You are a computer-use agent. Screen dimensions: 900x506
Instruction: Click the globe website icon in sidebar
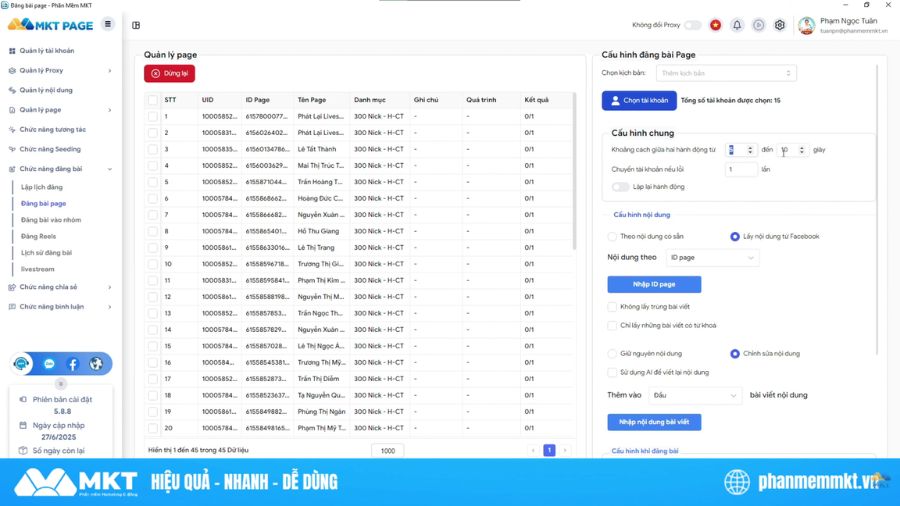tap(96, 364)
